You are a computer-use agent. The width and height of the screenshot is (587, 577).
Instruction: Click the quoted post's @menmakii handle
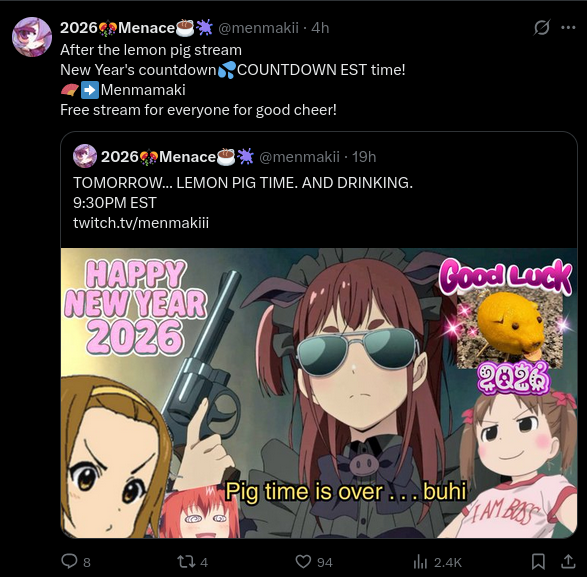tap(299, 157)
